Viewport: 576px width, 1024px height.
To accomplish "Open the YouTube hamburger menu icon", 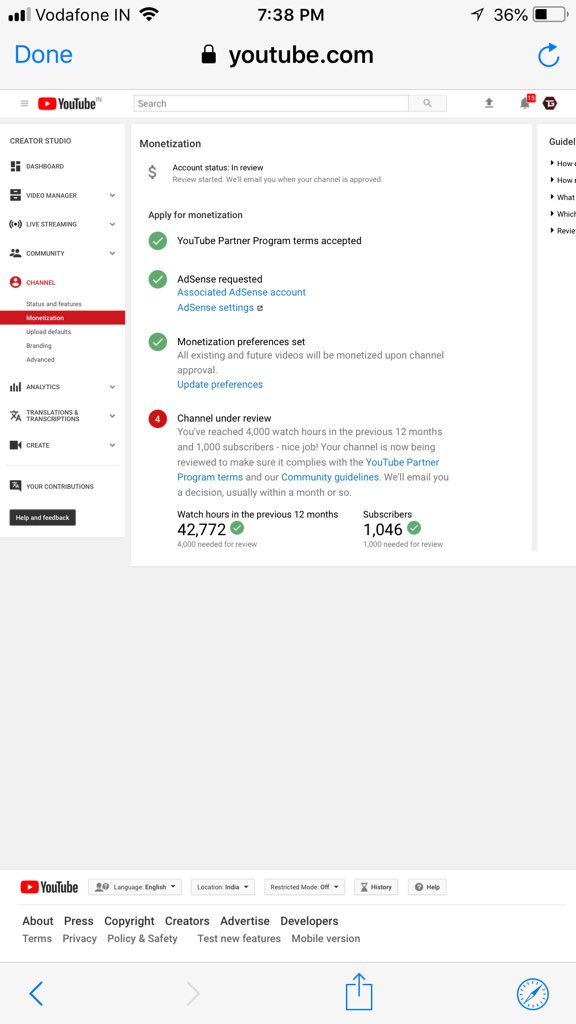I will coord(25,103).
